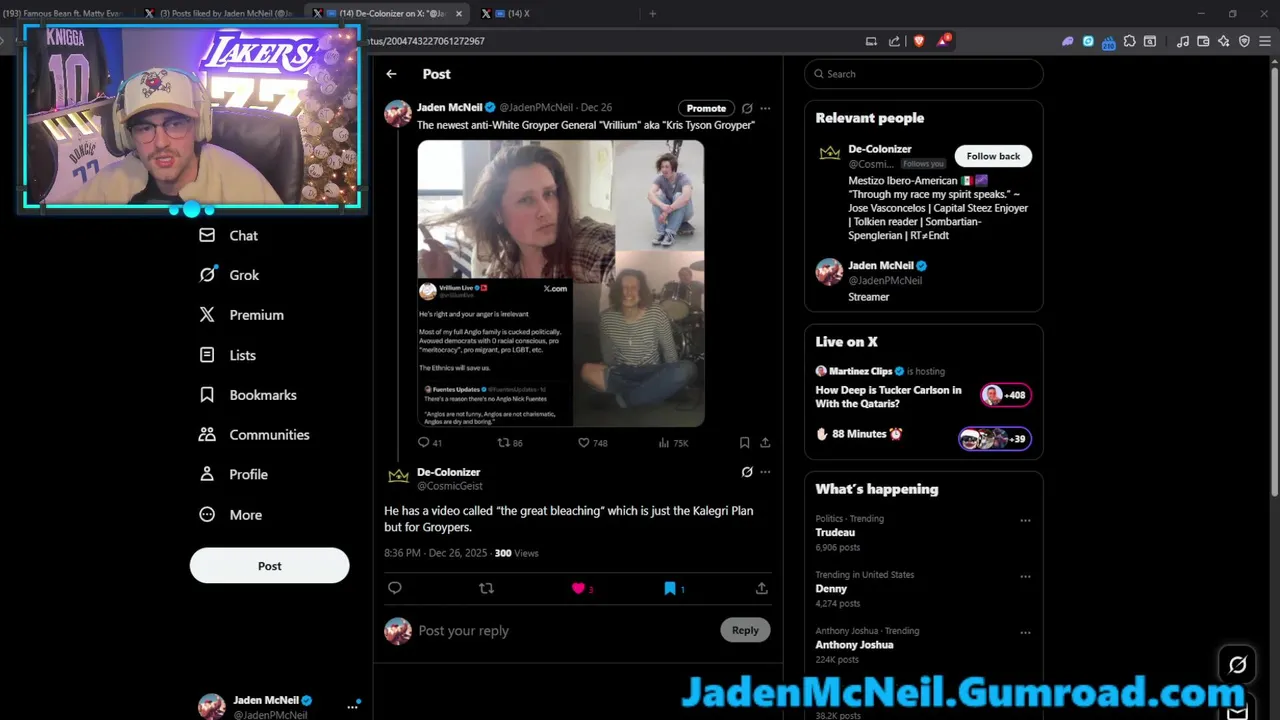
Task: Open Lists from the sidebar
Action: (x=227, y=355)
